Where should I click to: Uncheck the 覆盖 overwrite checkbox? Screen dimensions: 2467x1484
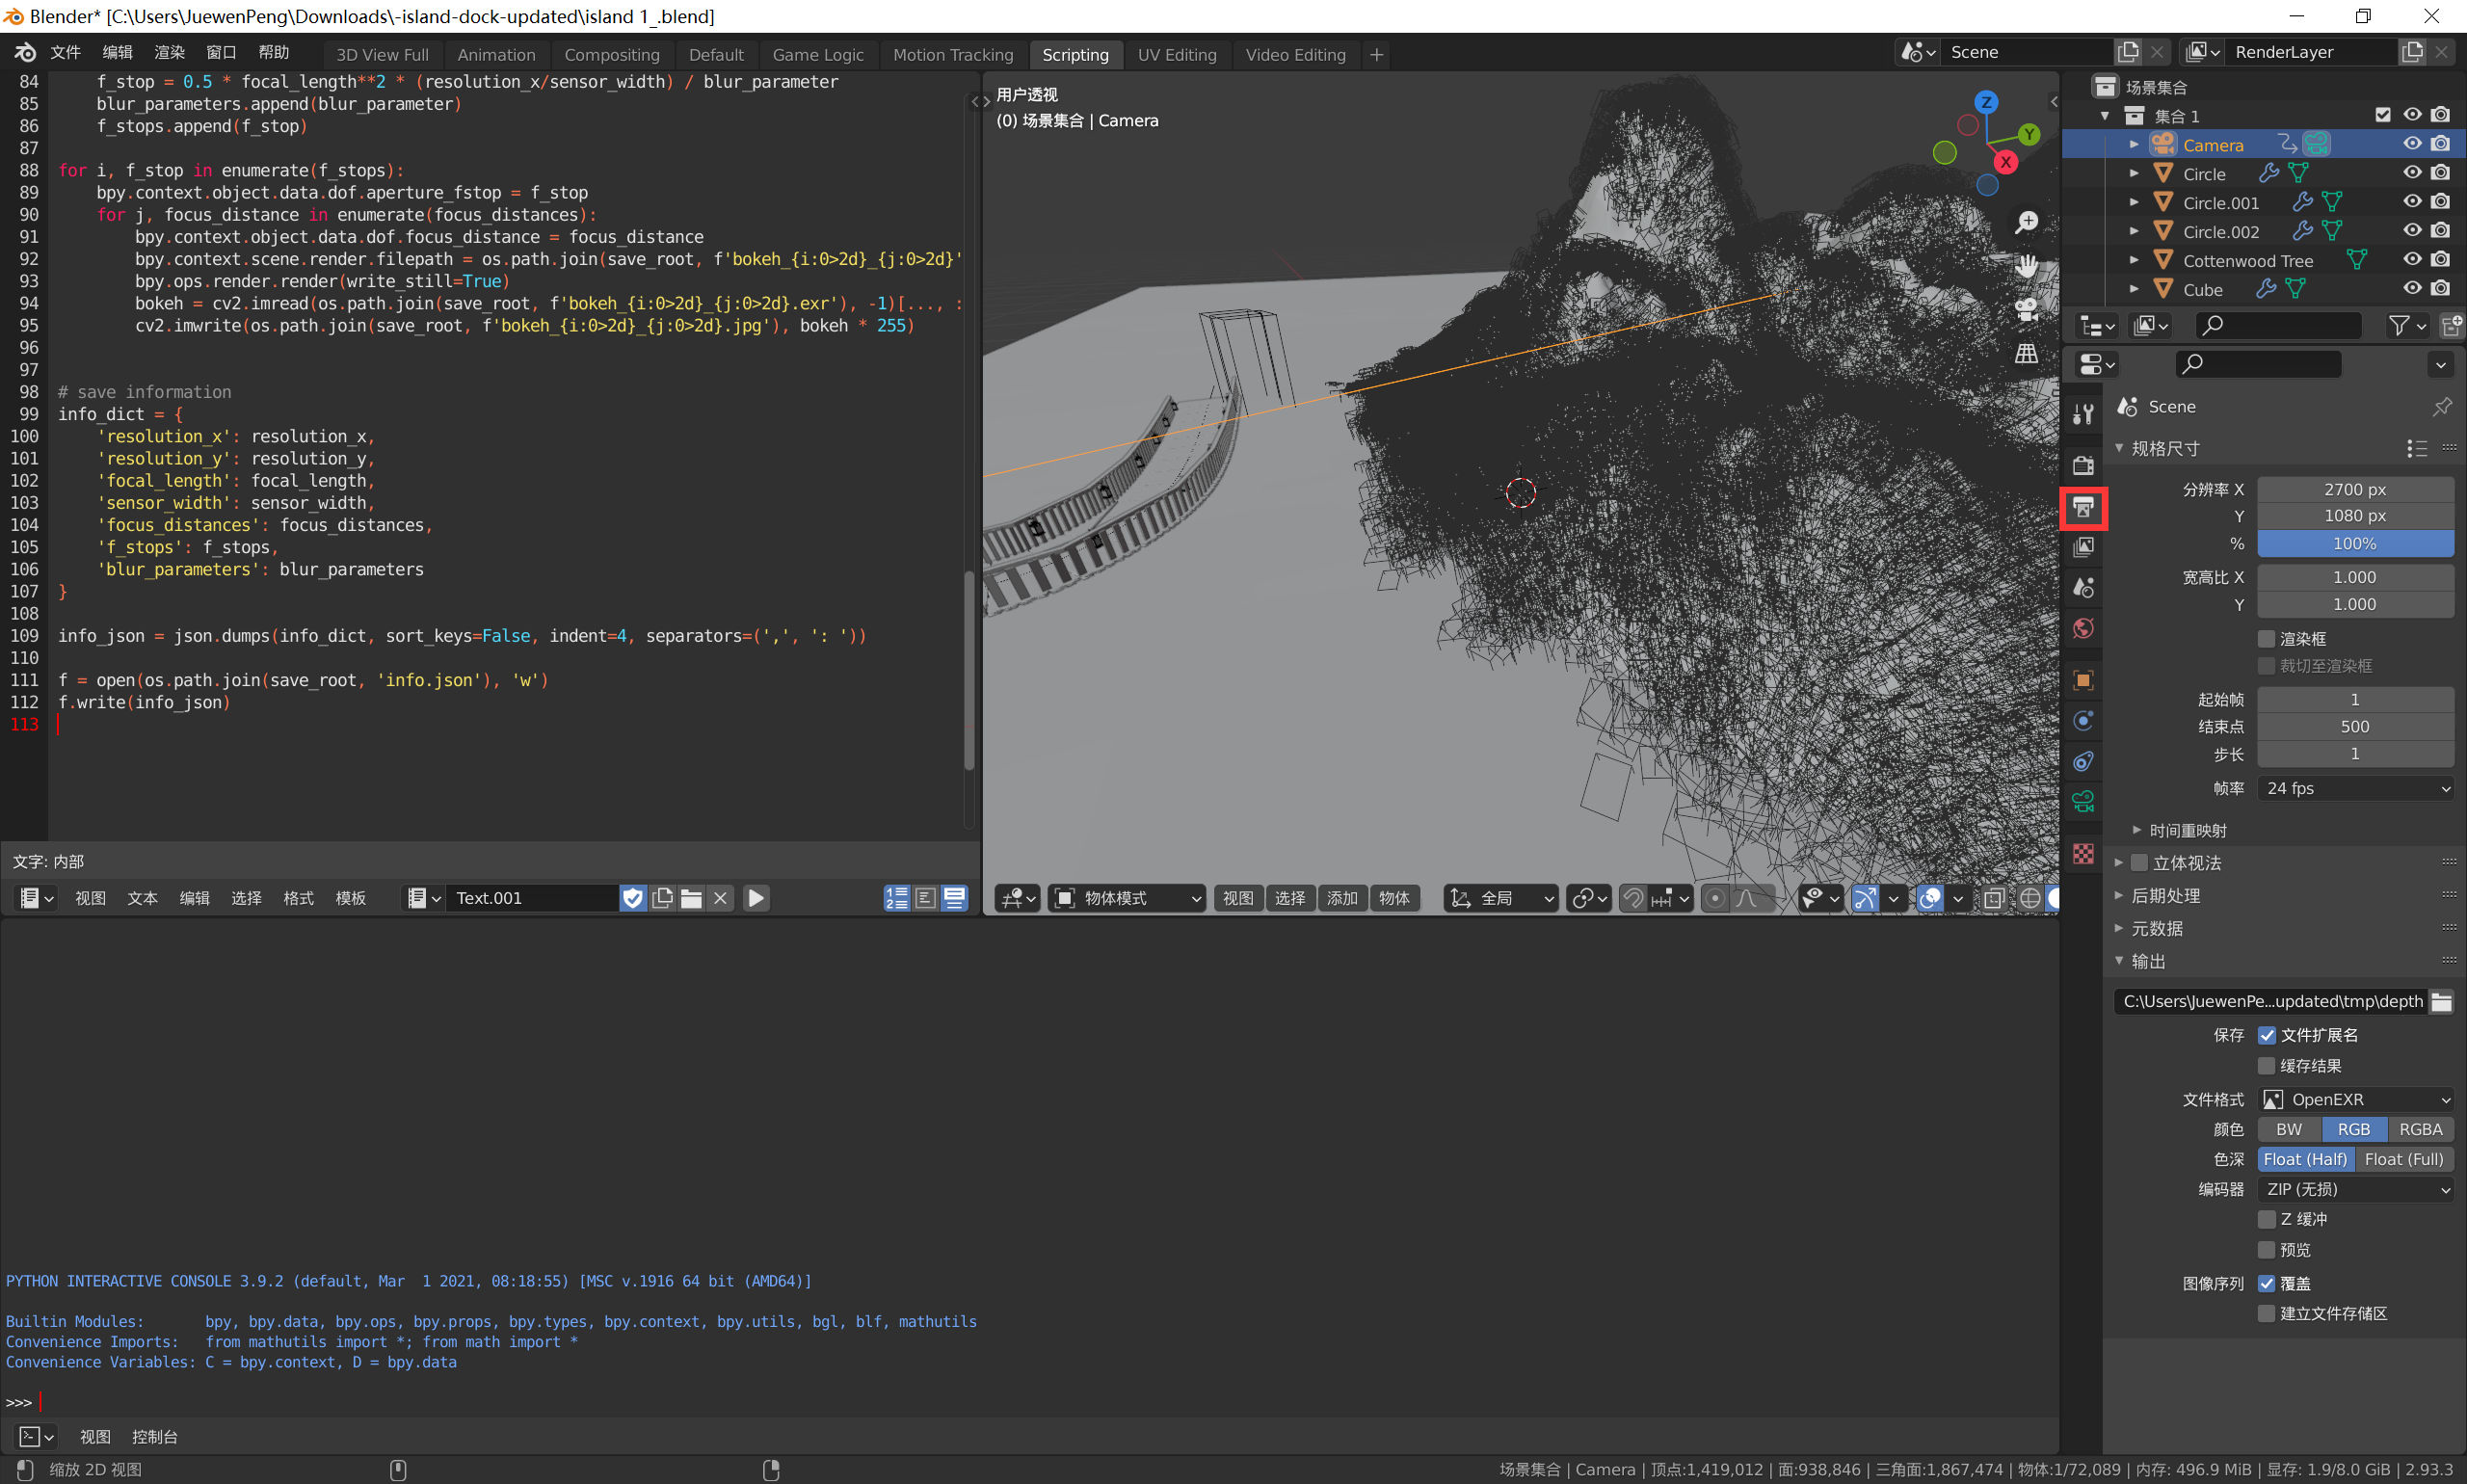tap(2267, 1283)
